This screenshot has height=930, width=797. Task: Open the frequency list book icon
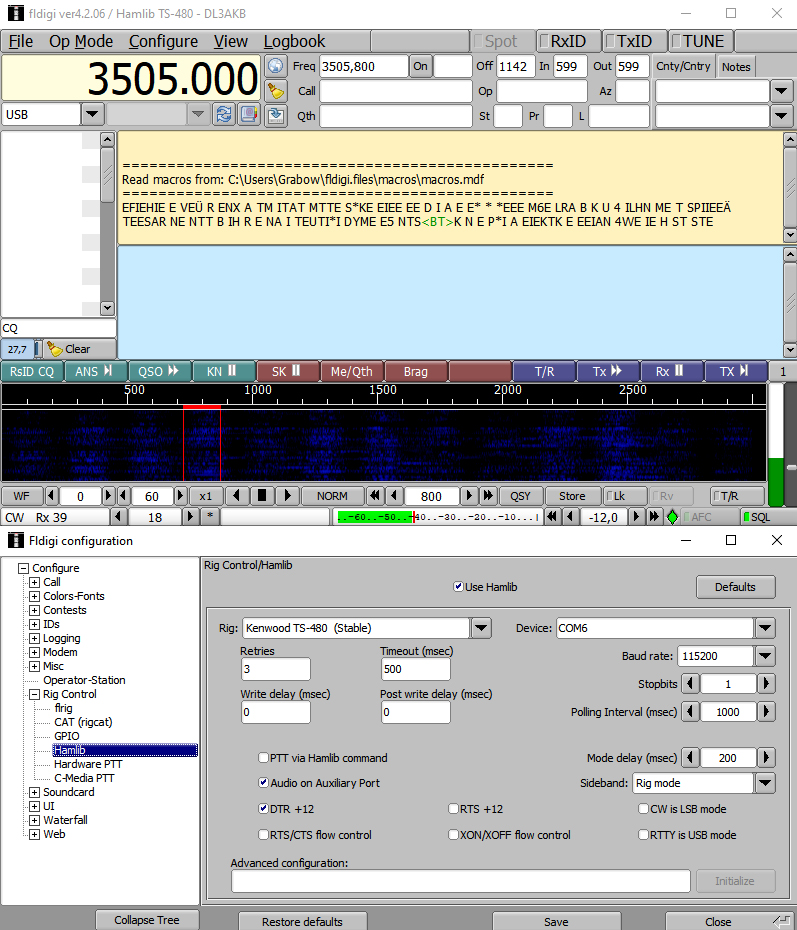click(247, 114)
